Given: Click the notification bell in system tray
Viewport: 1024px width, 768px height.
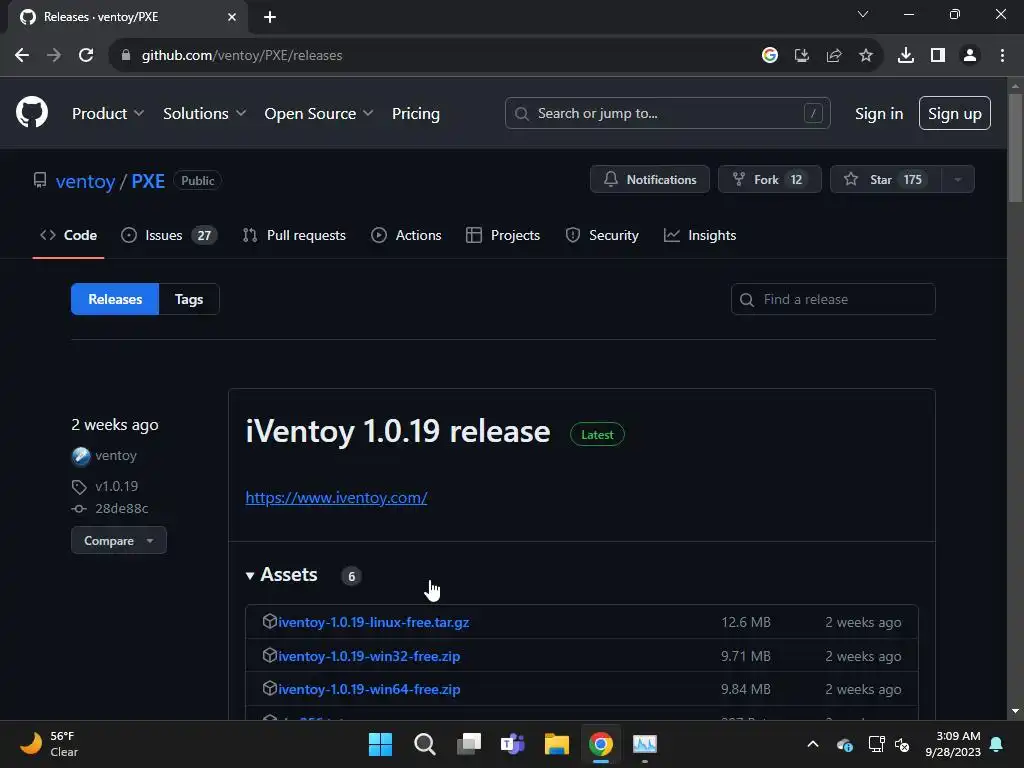Looking at the screenshot, I should pos(997,744).
